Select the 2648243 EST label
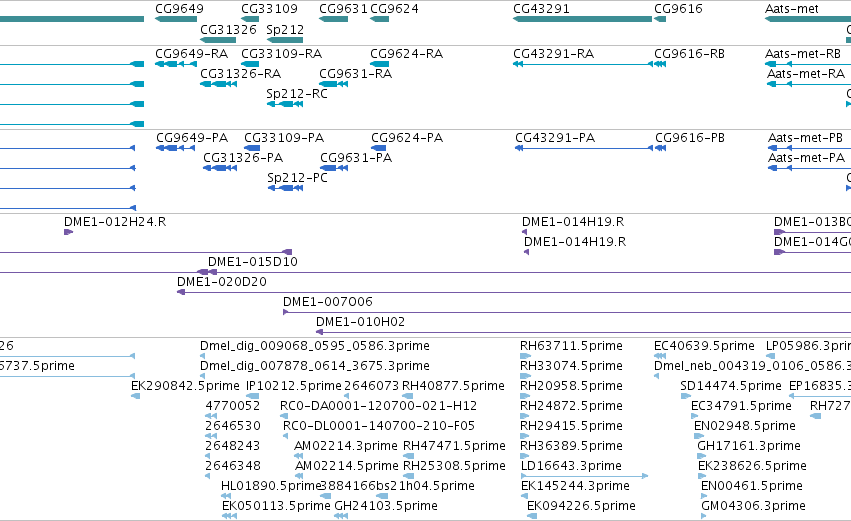 point(233,446)
